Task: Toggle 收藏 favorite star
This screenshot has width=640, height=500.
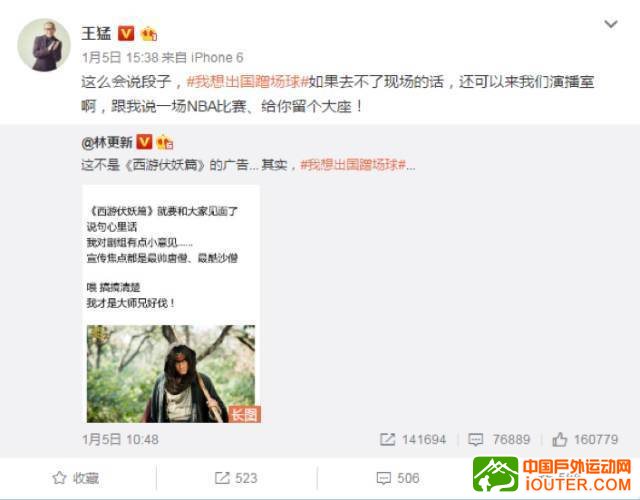Action: pyautogui.click(x=76, y=478)
